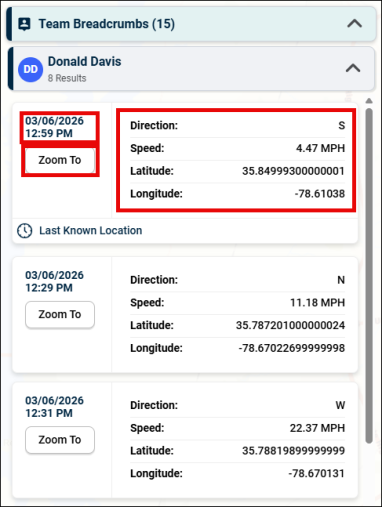382x507 pixels.
Task: Click the clock icon beside Last Known Location
Action: point(25,231)
